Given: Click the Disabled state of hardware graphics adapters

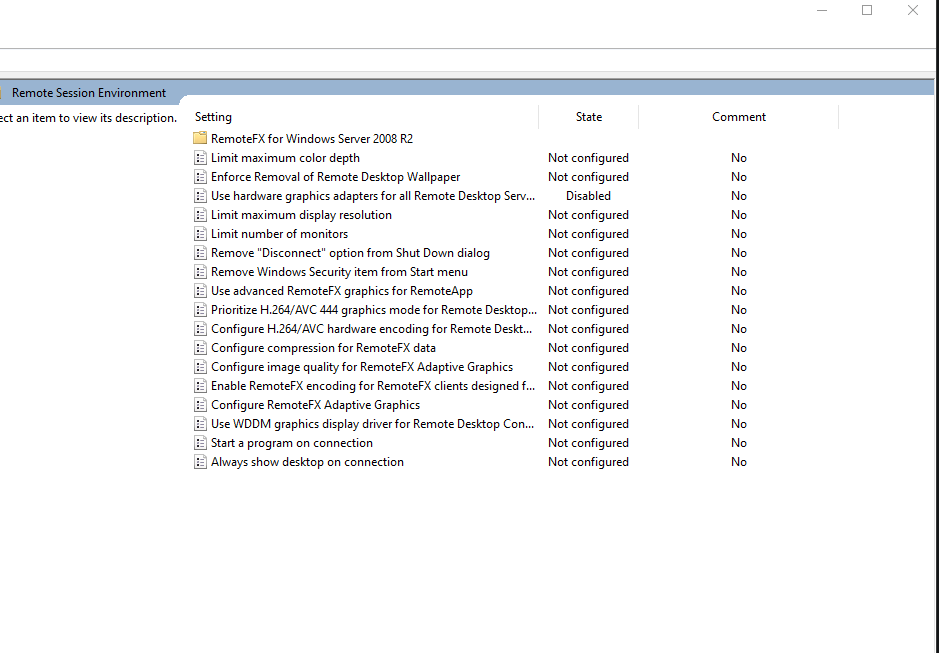Looking at the screenshot, I should pos(588,196).
